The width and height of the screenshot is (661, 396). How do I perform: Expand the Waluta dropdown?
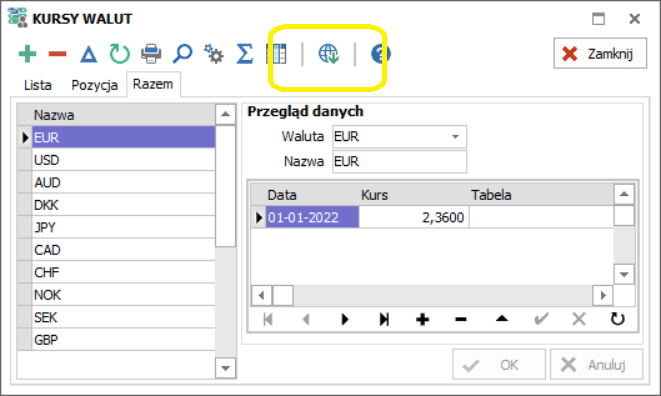(455, 137)
